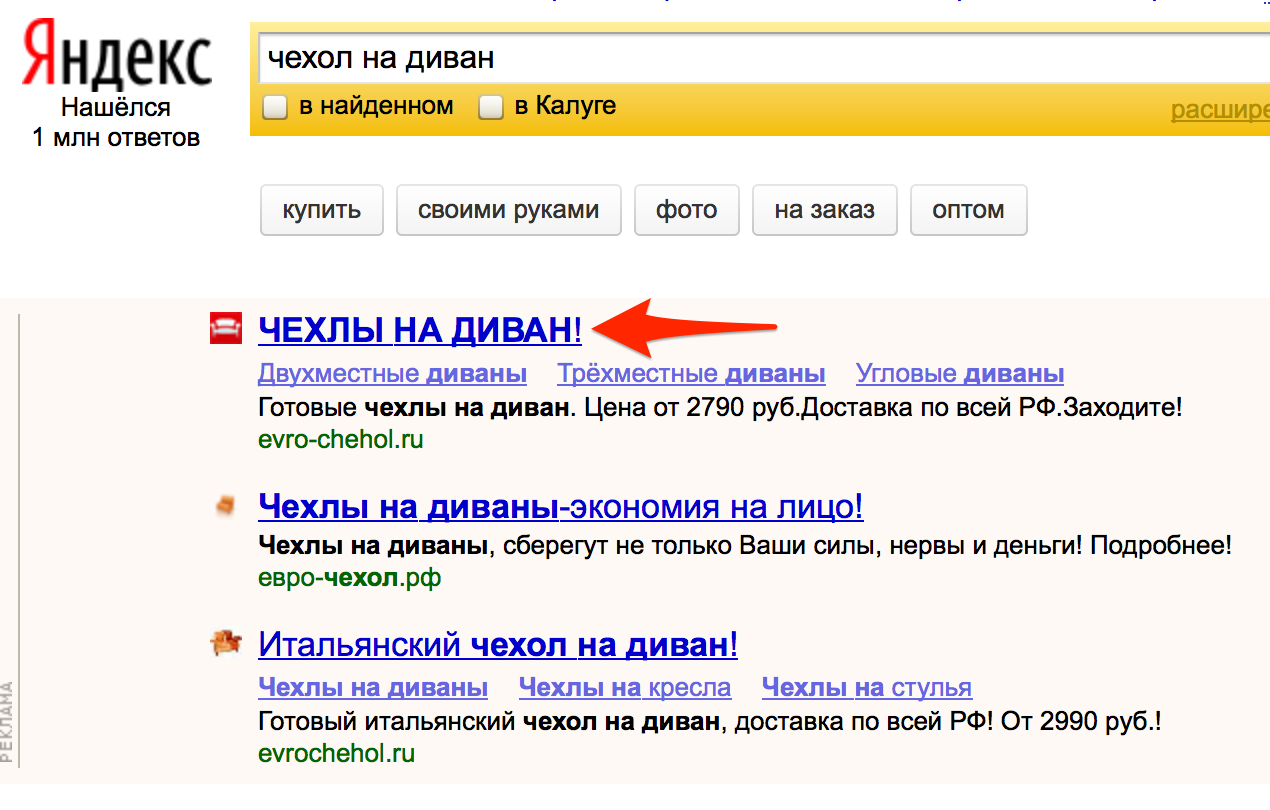The image size is (1270, 810).
Task: Follow the 'Двухместные диваны' sitelink
Action: pyautogui.click(x=392, y=374)
